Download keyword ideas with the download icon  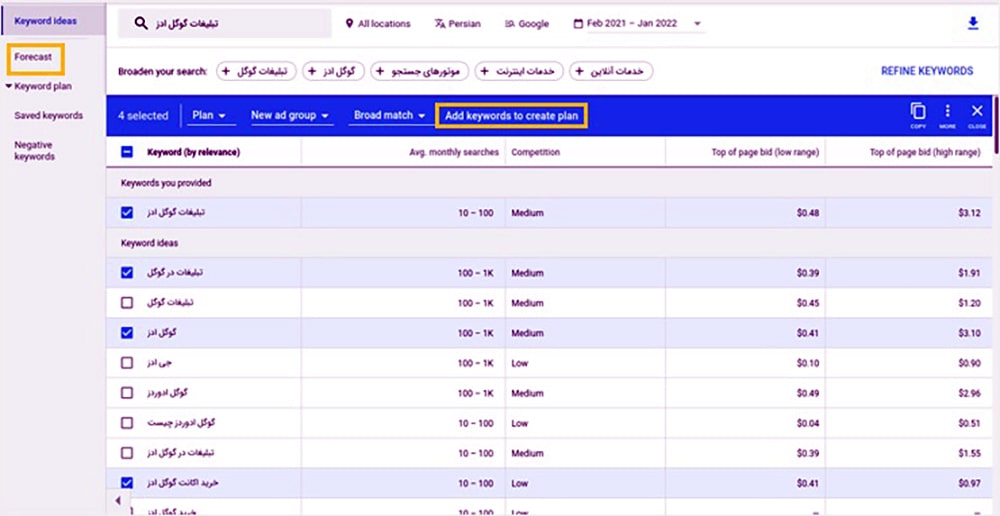[x=973, y=23]
